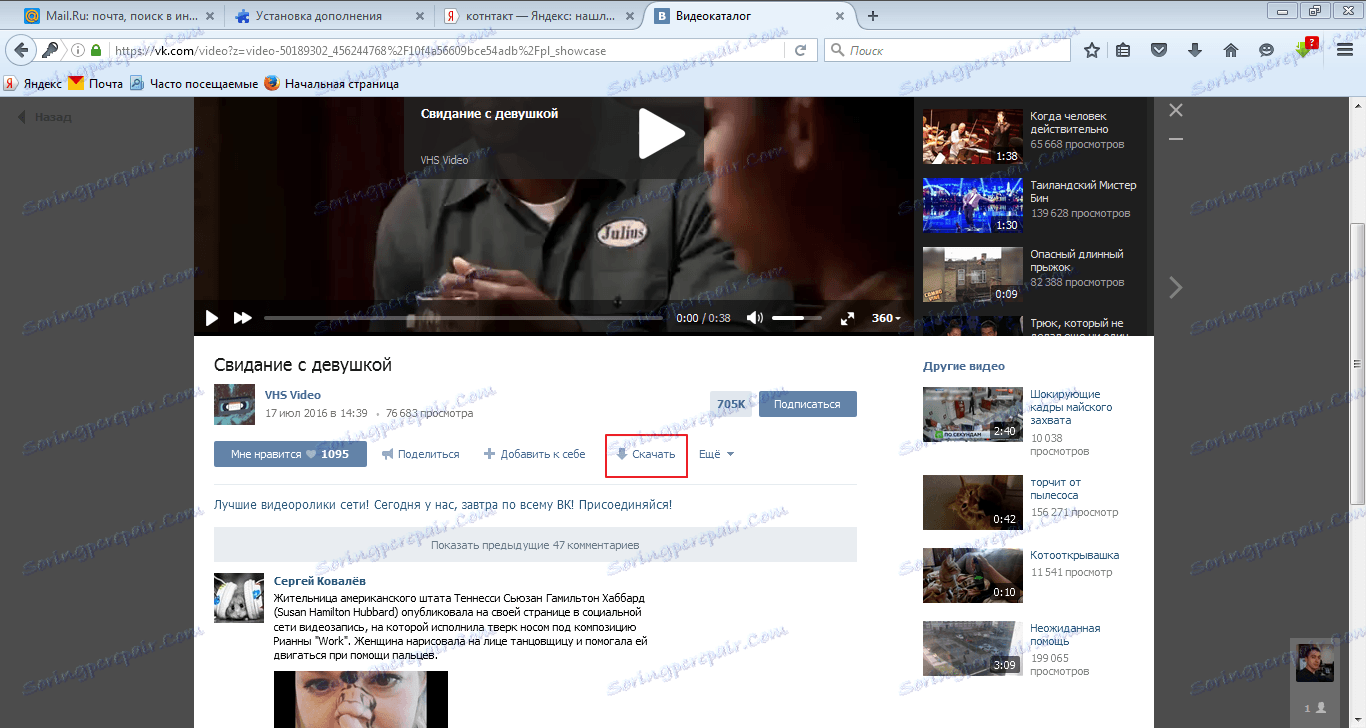
Task: Open Сергей Ковалёв profile name link
Action: [320, 581]
